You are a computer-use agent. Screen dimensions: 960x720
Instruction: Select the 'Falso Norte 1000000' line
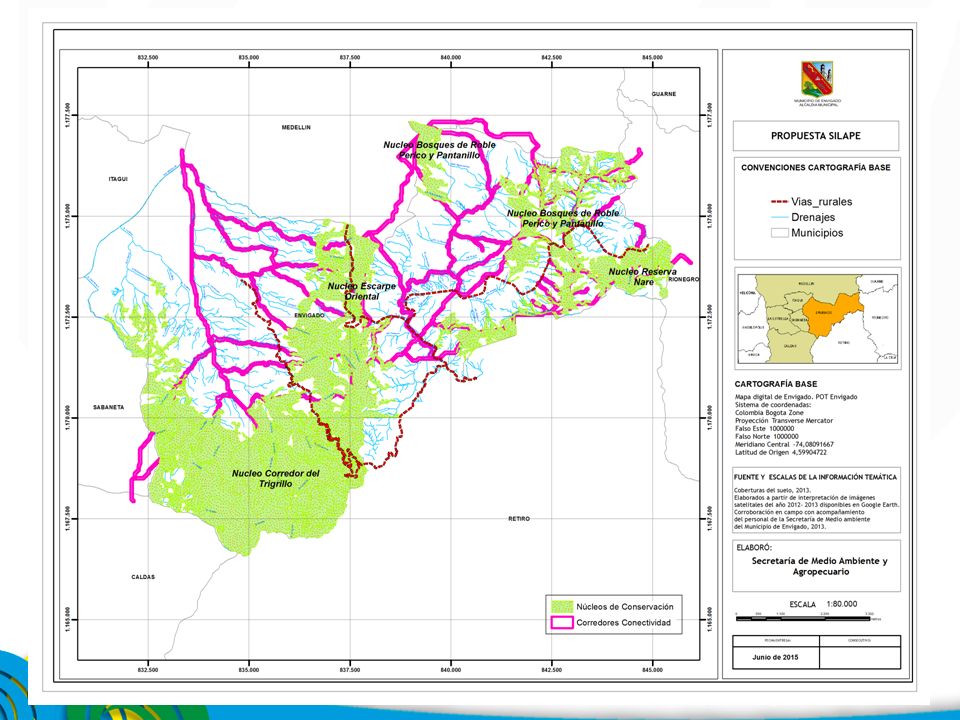point(767,437)
